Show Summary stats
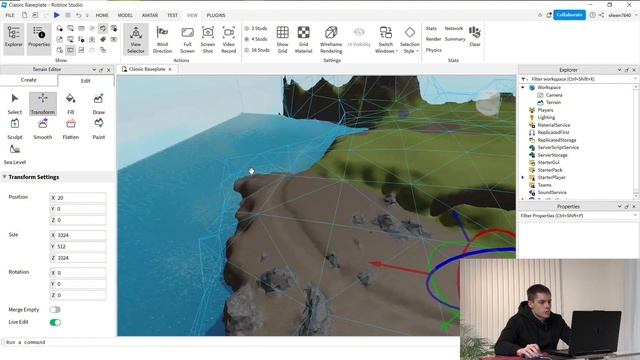The width and height of the screenshot is (640, 360). point(455,39)
